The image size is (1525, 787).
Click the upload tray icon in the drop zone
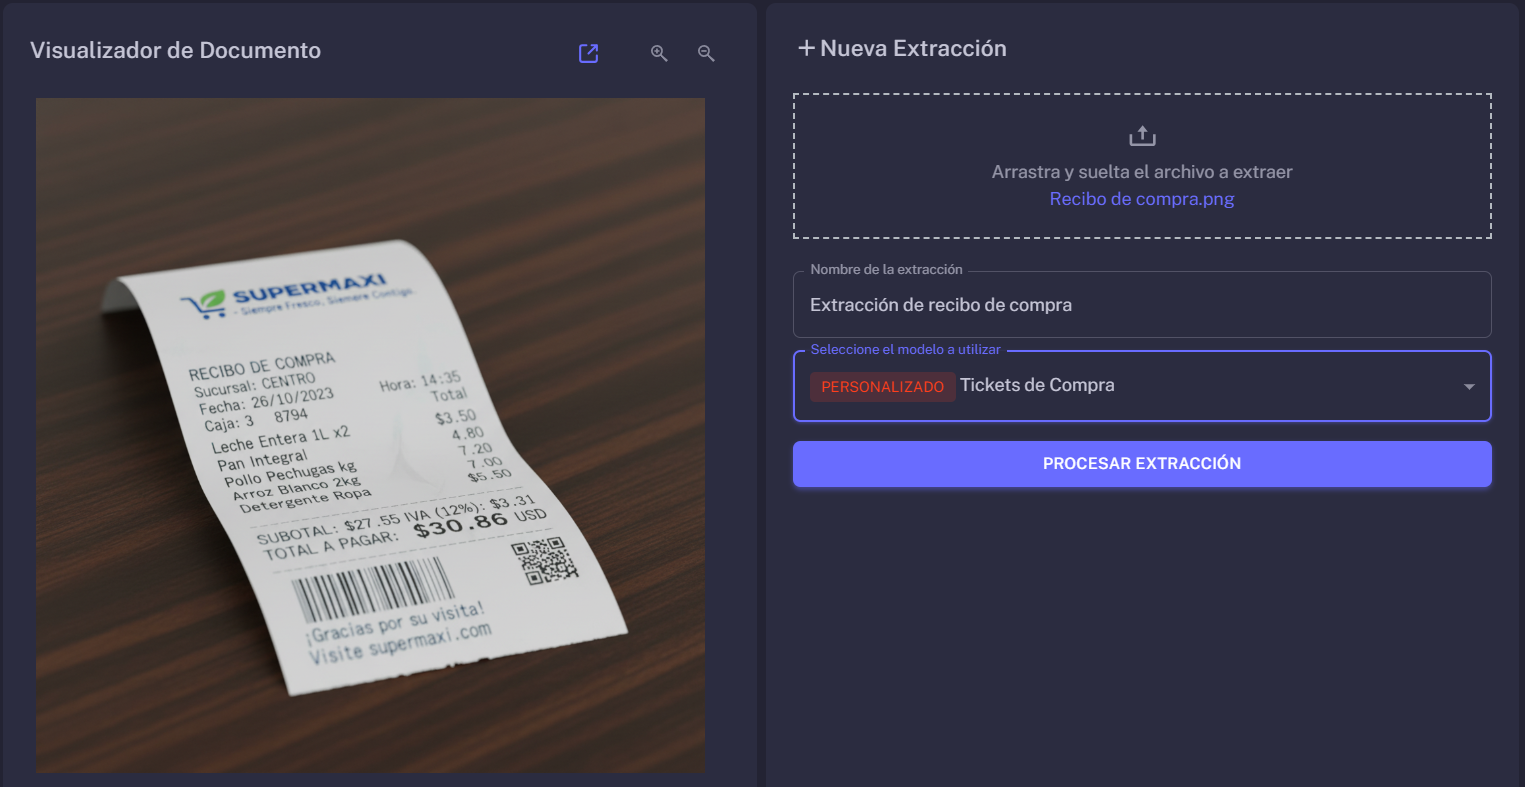1142,136
